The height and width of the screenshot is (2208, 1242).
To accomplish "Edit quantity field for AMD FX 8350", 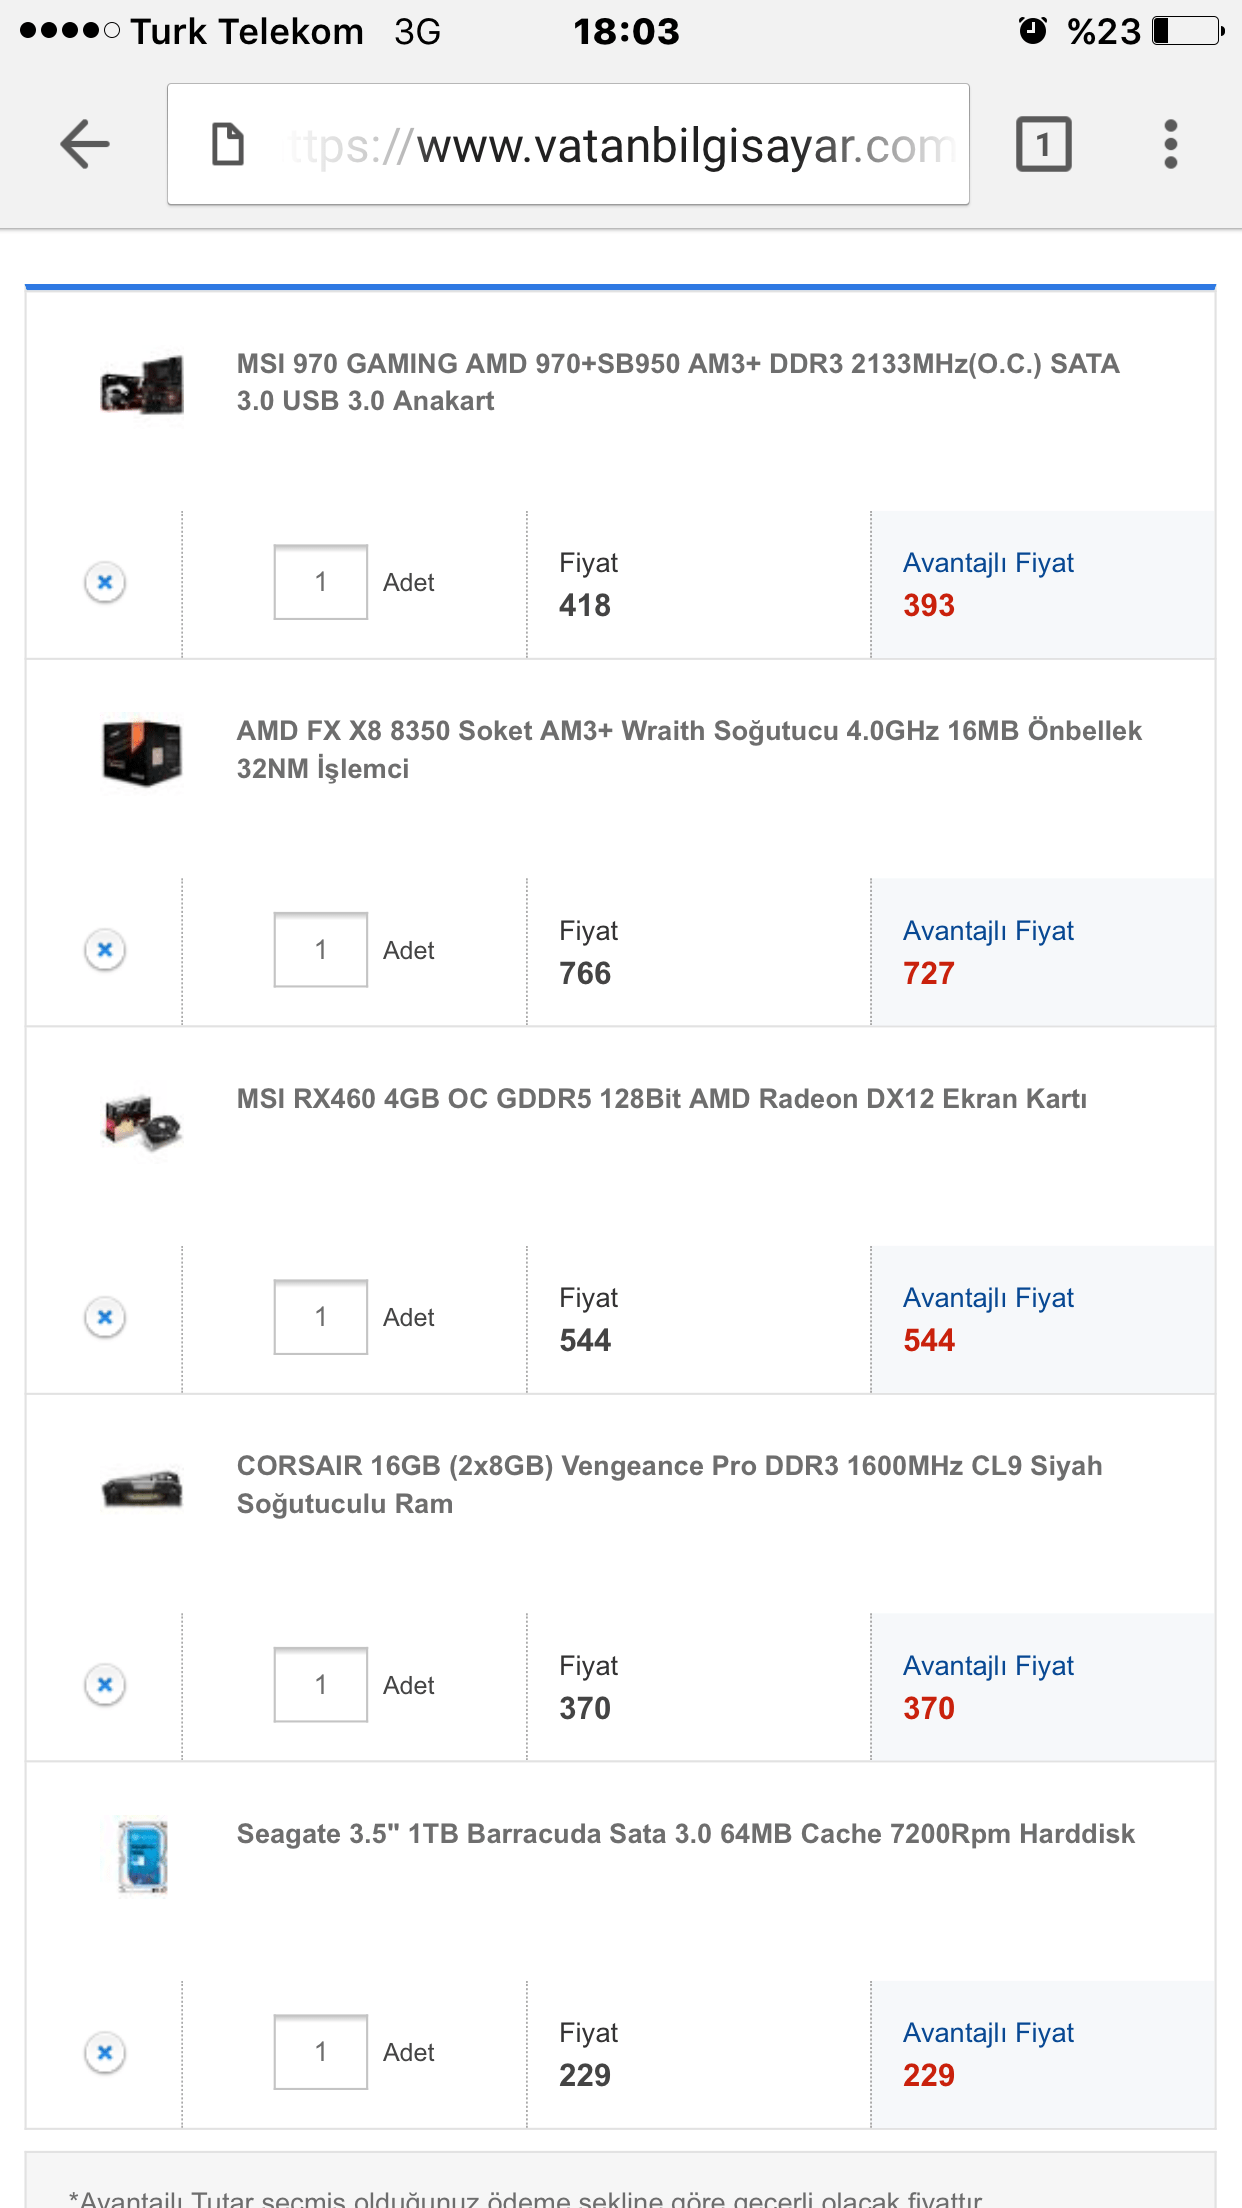I will [x=321, y=949].
